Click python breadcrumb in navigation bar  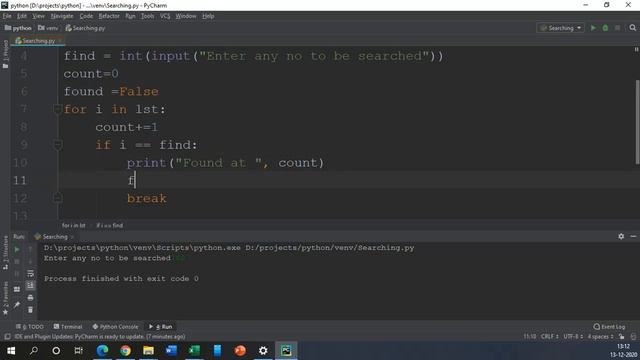(x=18, y=28)
